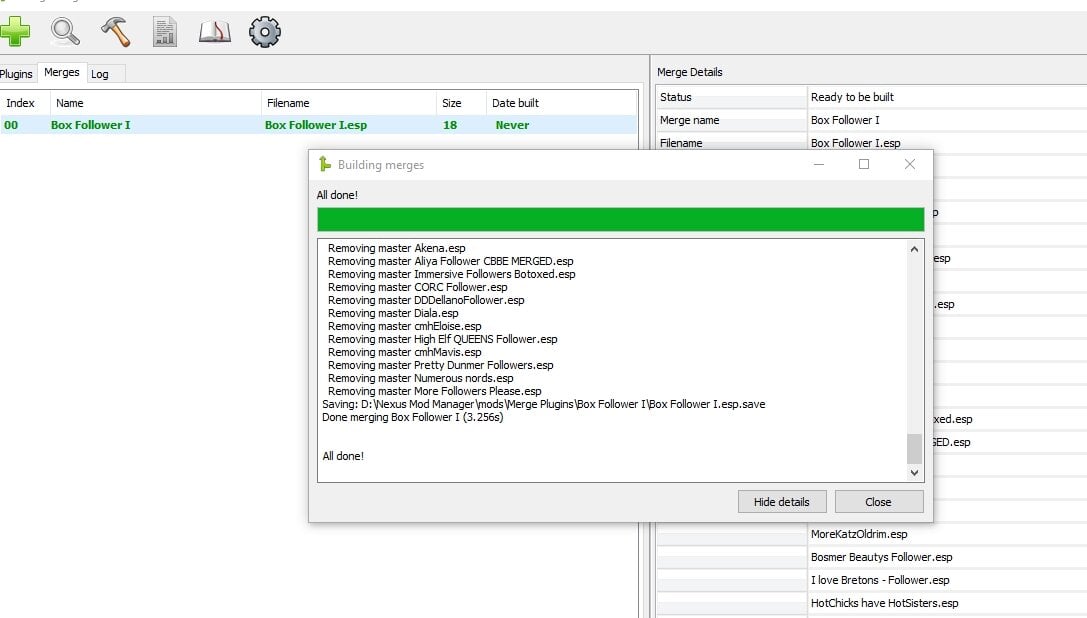Sort by the Name column header
The image size is (1087, 618).
pos(155,103)
